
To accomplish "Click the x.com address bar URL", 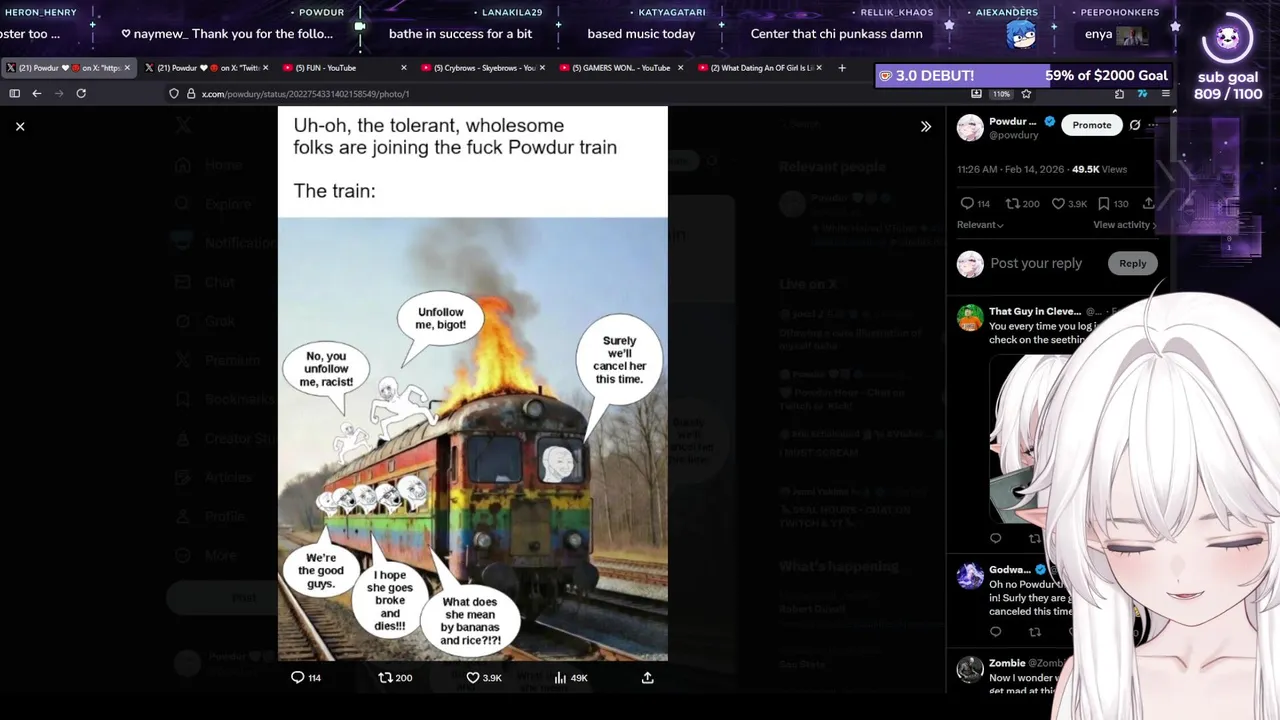I will pyautogui.click(x=305, y=94).
